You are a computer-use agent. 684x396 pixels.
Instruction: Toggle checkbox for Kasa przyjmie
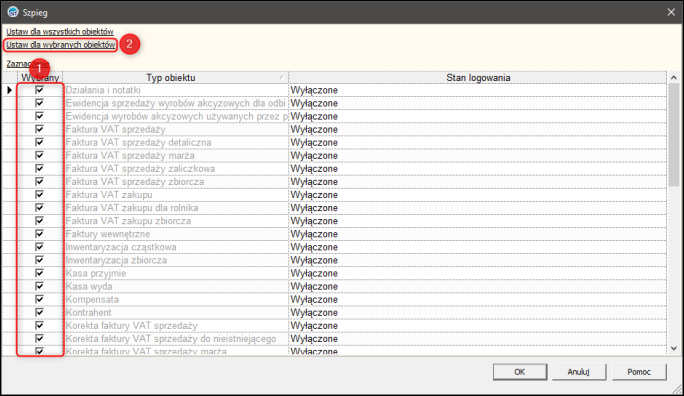pos(39,273)
